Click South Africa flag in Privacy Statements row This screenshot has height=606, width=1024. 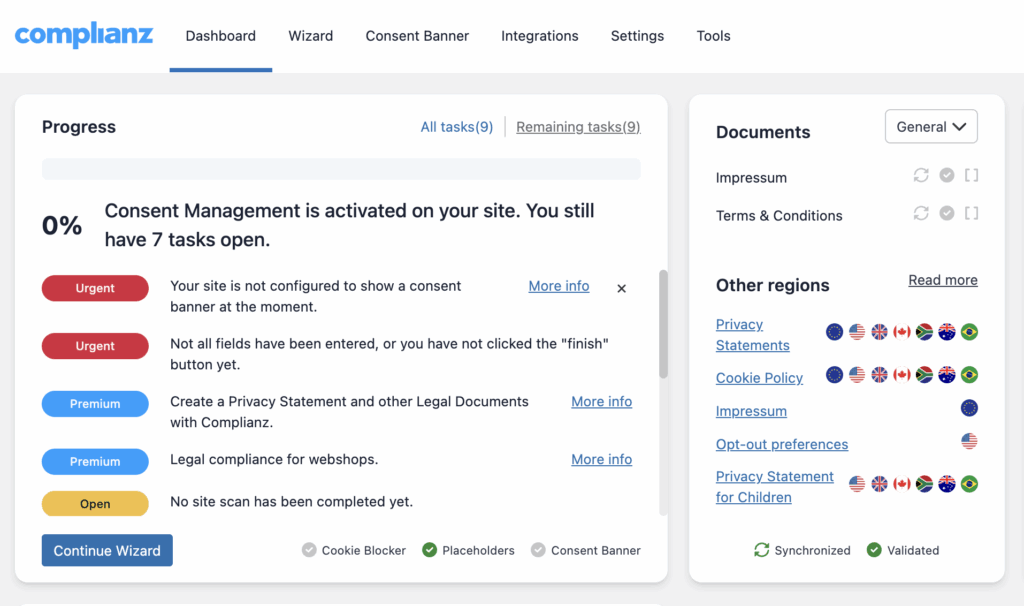click(924, 332)
